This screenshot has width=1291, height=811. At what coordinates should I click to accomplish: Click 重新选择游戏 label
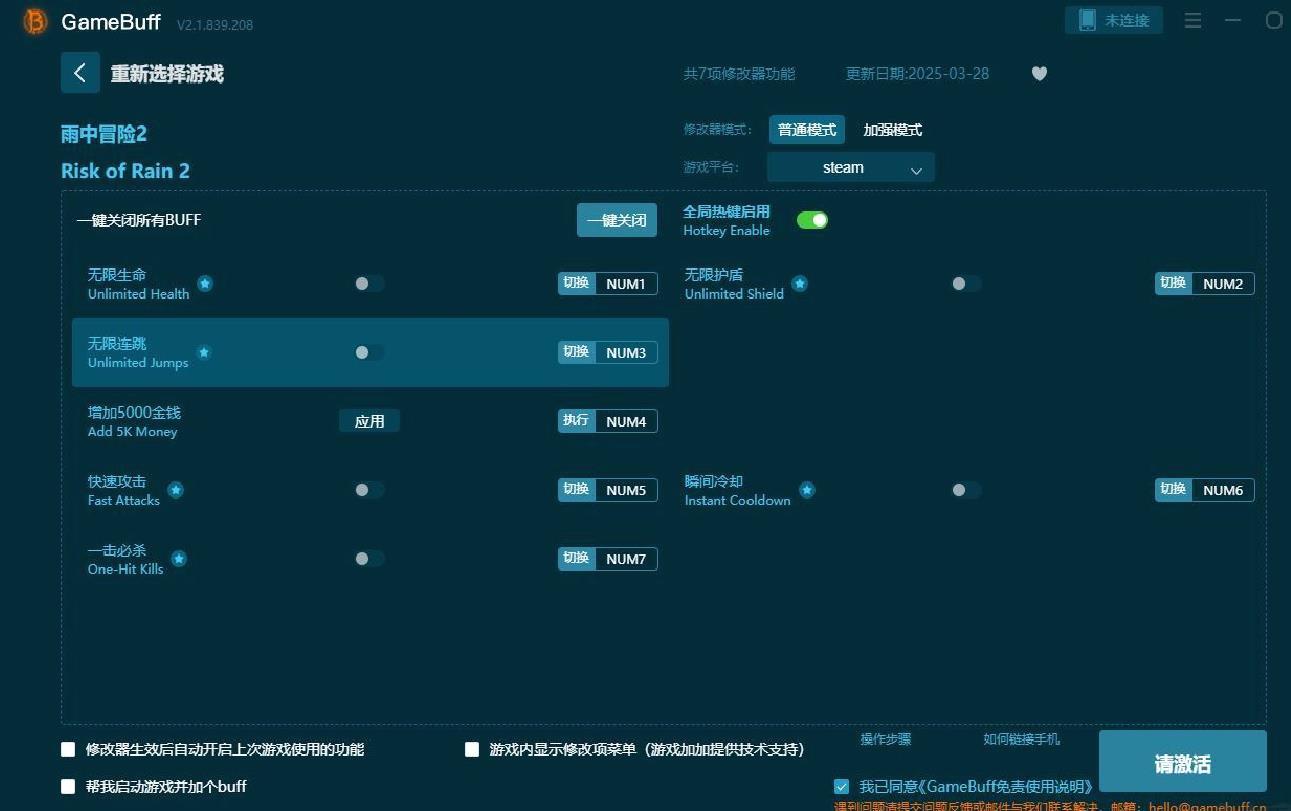[x=167, y=73]
